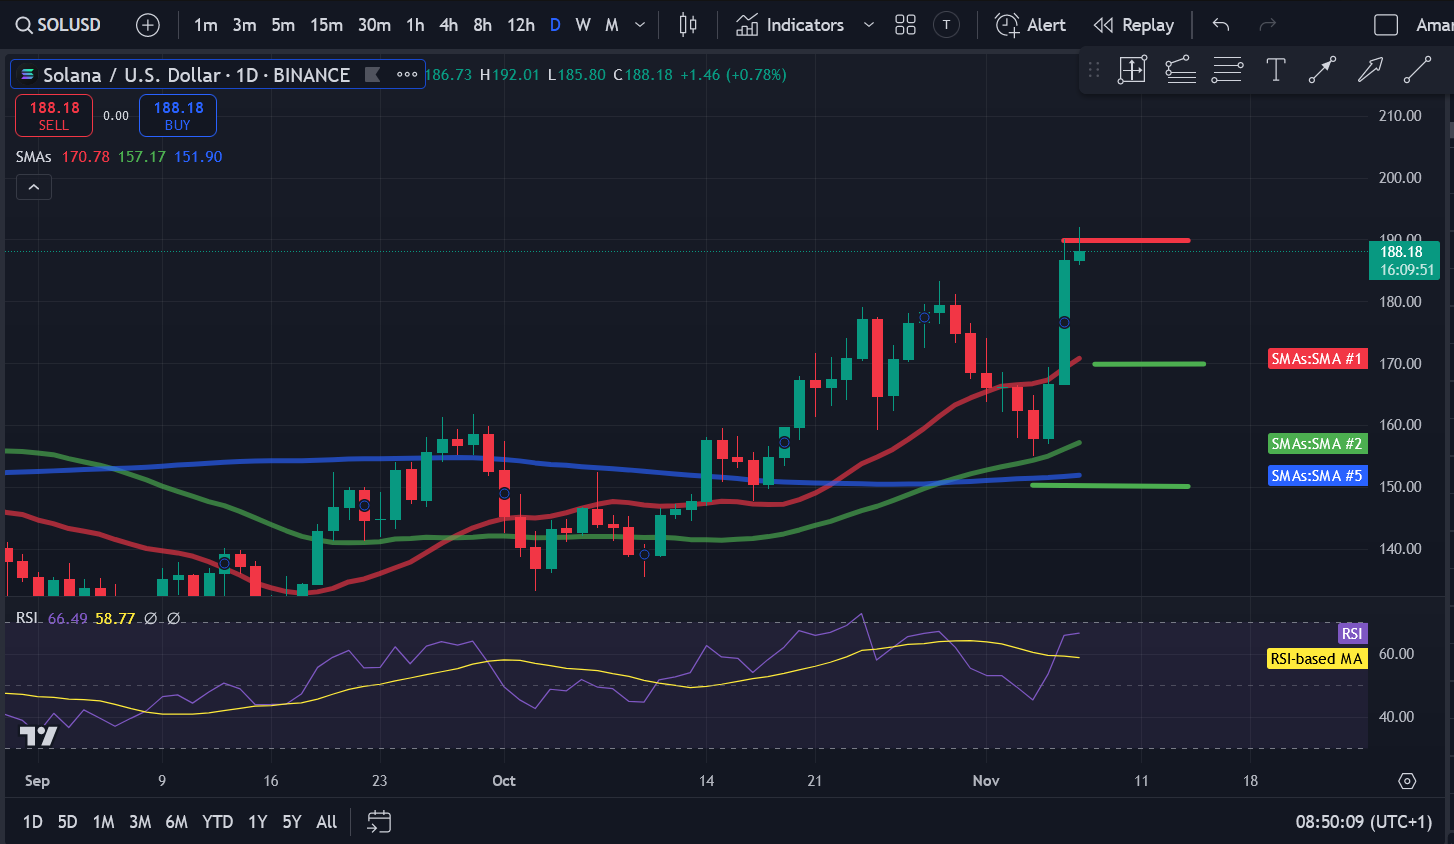This screenshot has height=844, width=1454.
Task: Switch to the 3m timeframe
Action: pyautogui.click(x=244, y=25)
